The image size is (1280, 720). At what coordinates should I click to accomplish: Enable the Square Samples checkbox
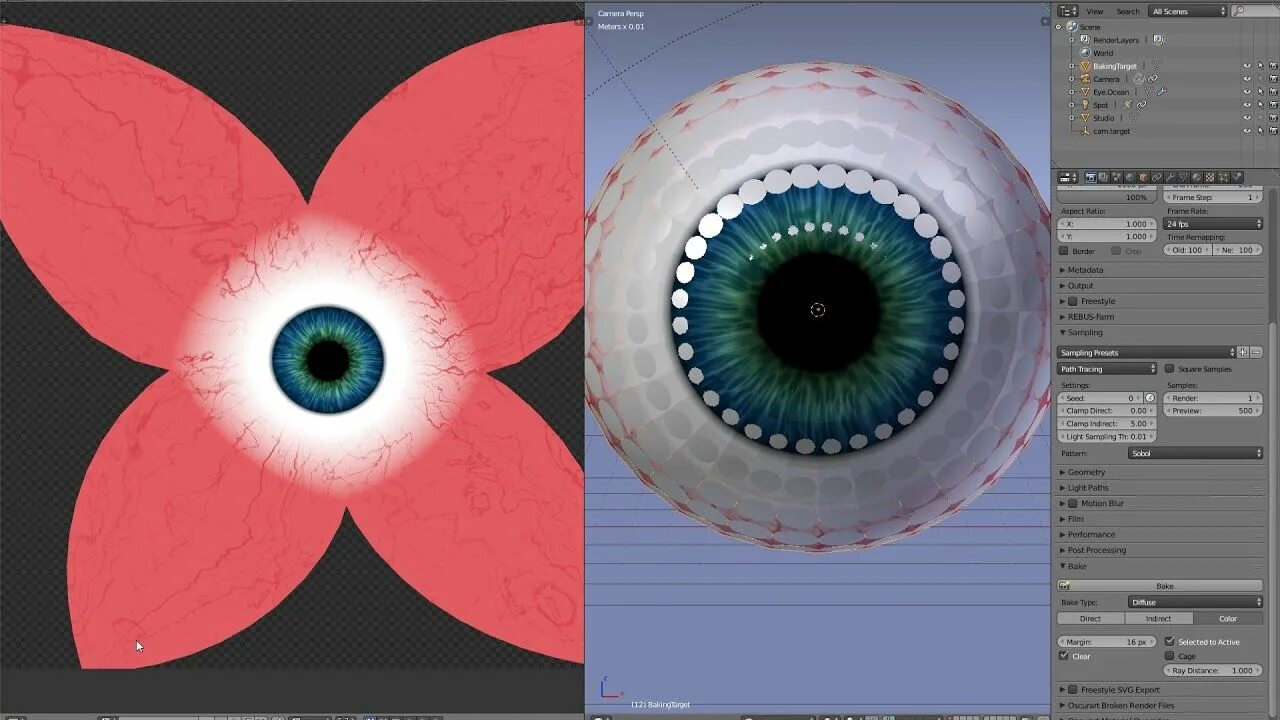pos(1170,369)
